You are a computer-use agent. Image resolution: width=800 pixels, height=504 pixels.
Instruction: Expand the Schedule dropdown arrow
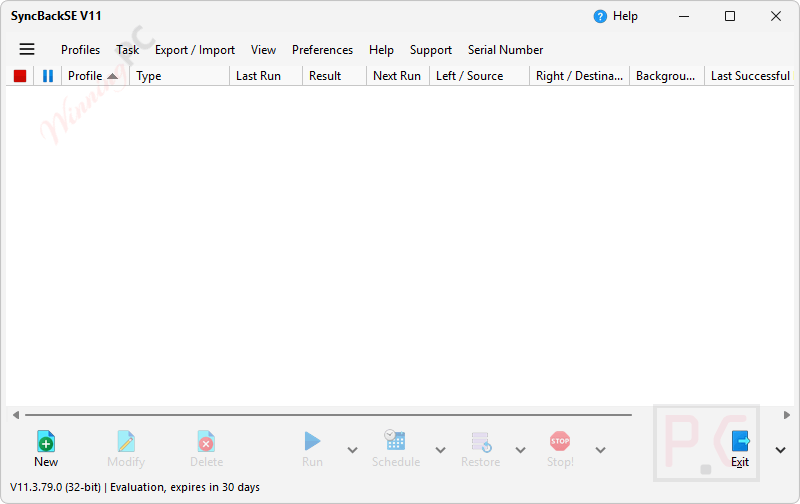pyautogui.click(x=440, y=450)
